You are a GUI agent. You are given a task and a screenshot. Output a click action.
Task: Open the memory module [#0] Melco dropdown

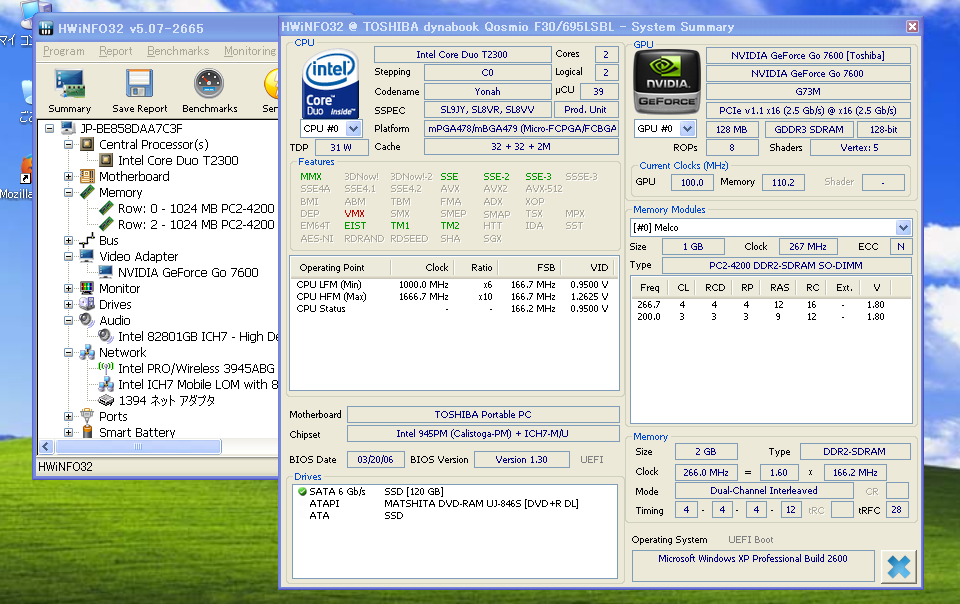(x=903, y=228)
